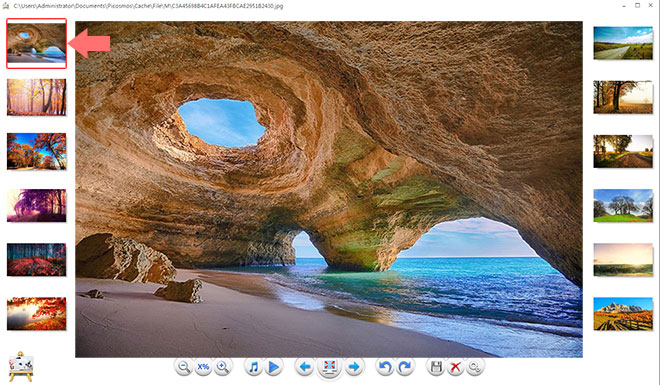The width and height of the screenshot is (660, 385).
Task: Select the bare trees on green hill thumbnail
Action: tap(623, 205)
